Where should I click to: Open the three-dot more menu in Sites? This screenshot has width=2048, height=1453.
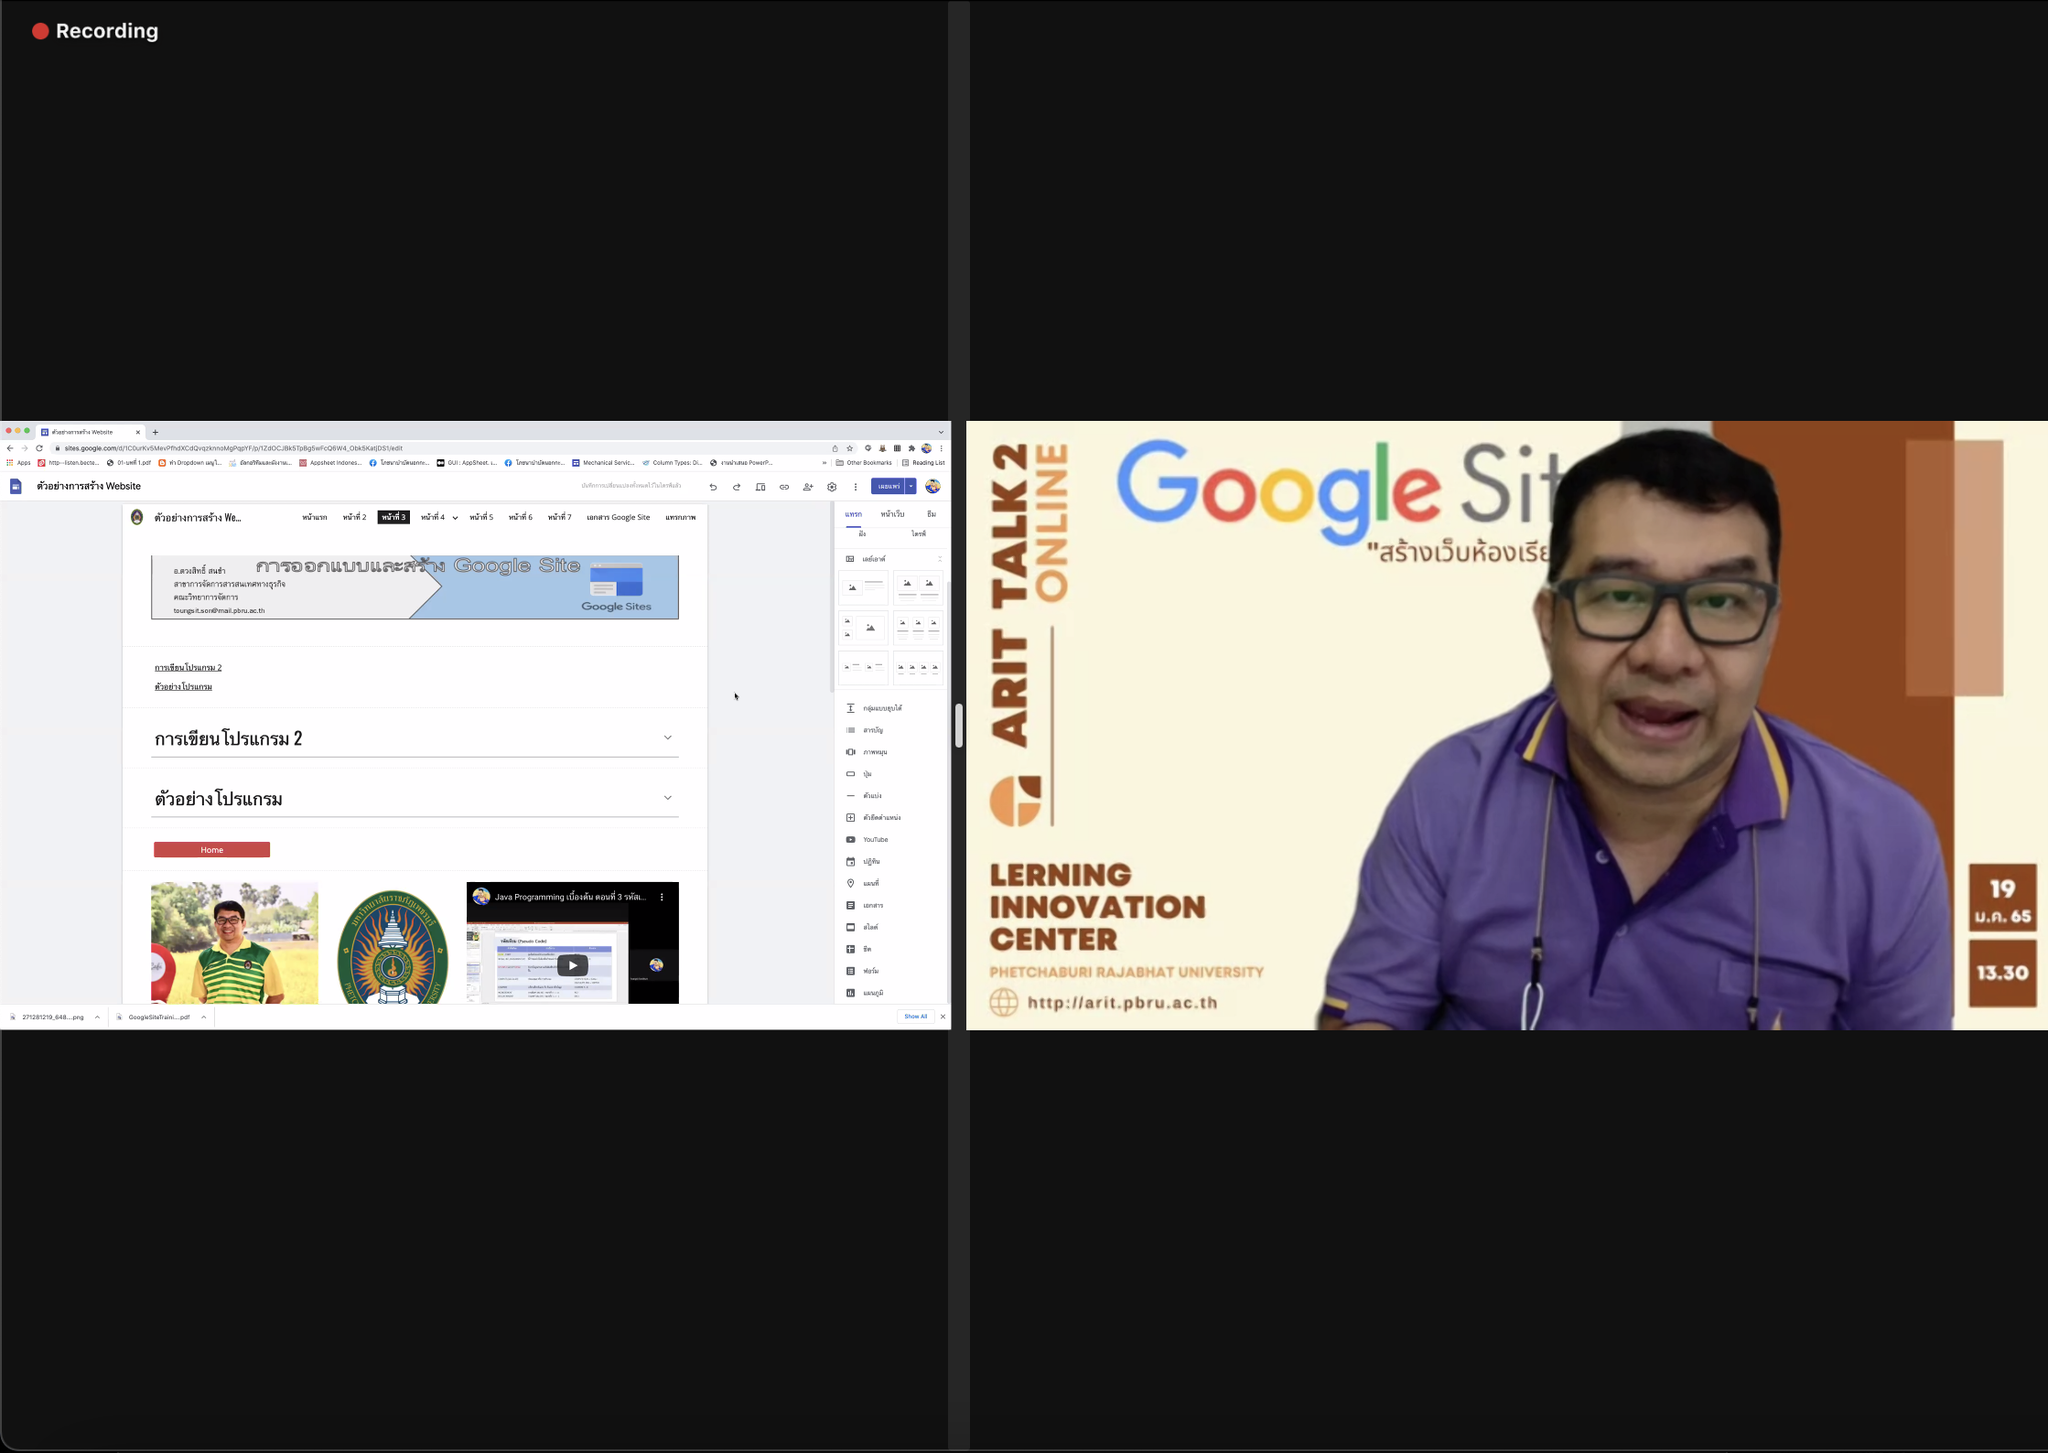click(856, 487)
